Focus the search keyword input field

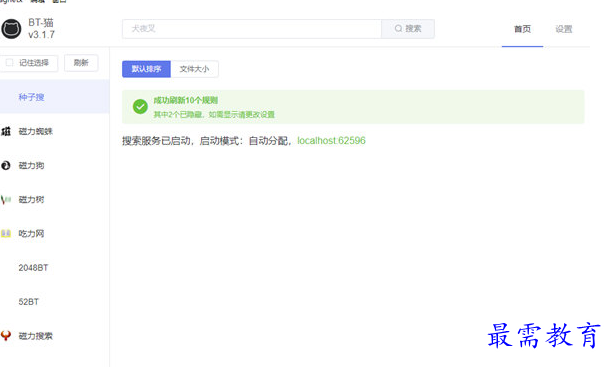point(252,29)
